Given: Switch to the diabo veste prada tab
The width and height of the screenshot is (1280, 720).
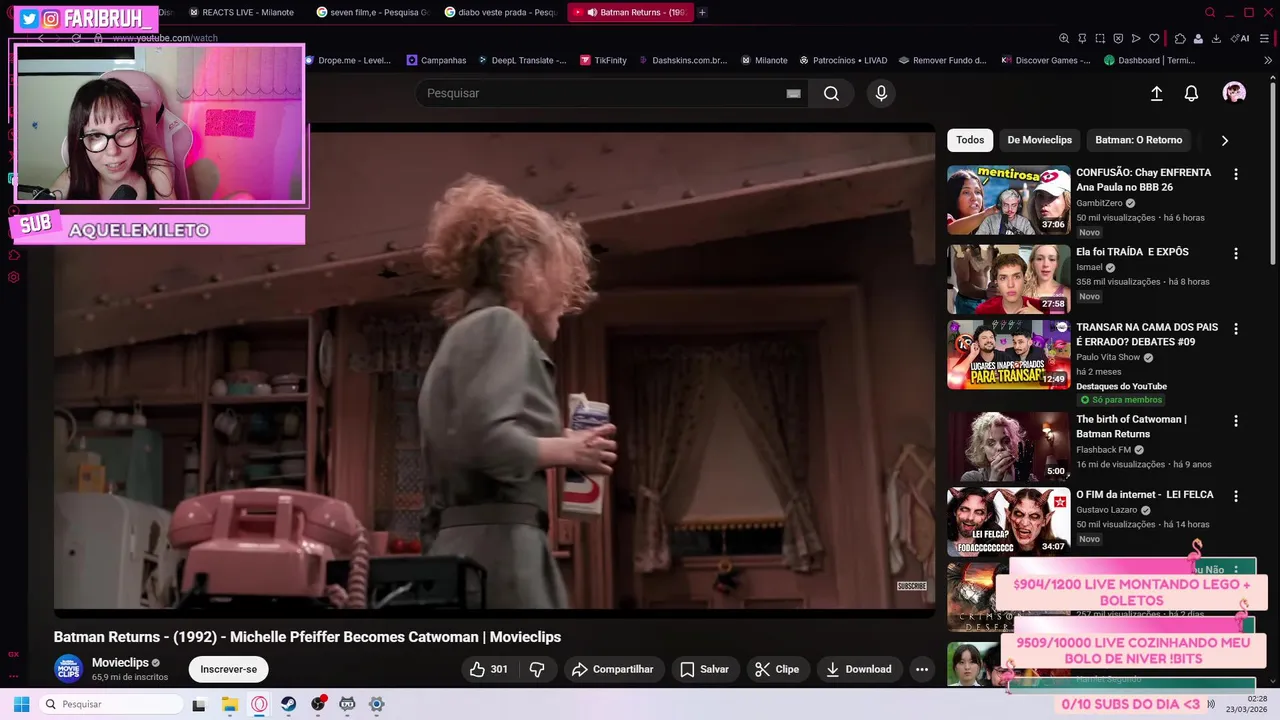Looking at the screenshot, I should click(500, 12).
